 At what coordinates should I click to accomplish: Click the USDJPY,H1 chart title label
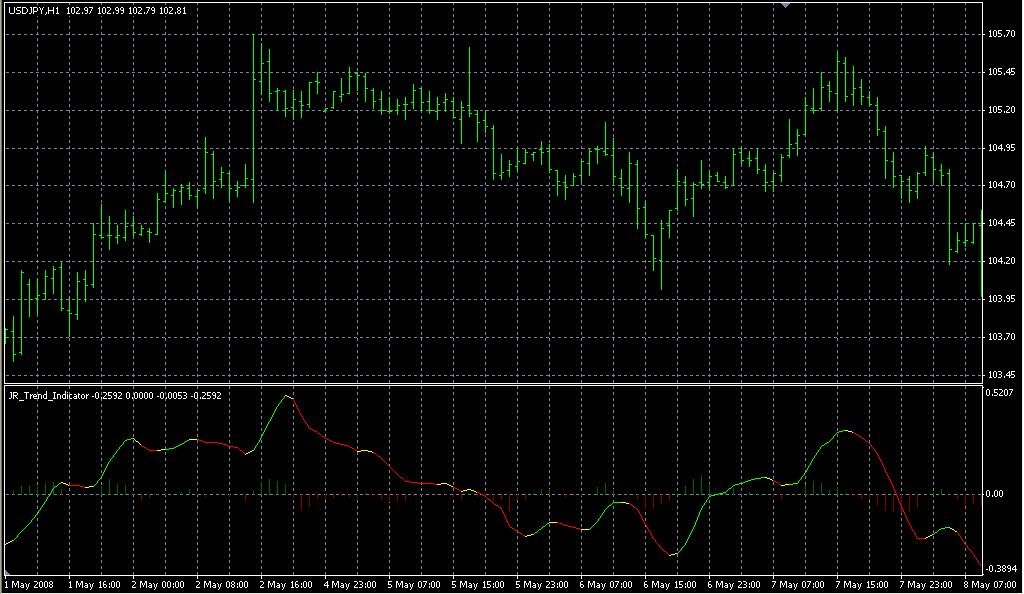tap(34, 10)
